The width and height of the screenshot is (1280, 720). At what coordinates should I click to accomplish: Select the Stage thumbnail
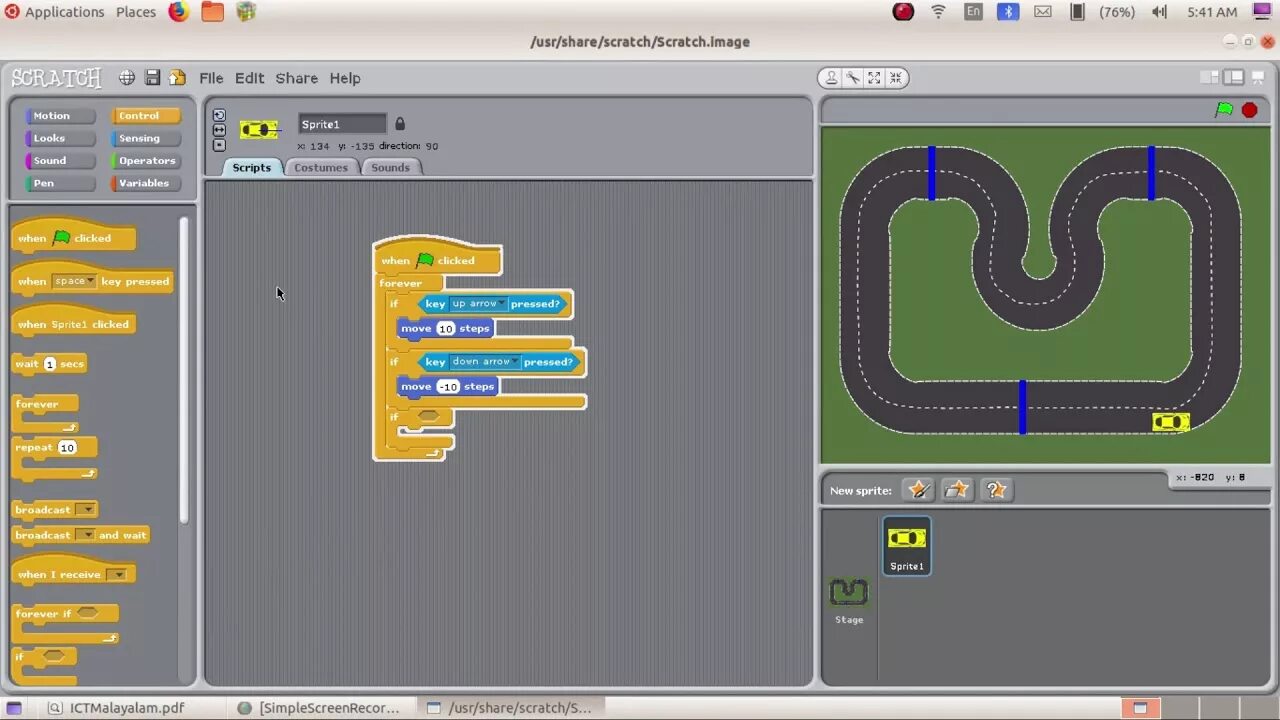[849, 600]
